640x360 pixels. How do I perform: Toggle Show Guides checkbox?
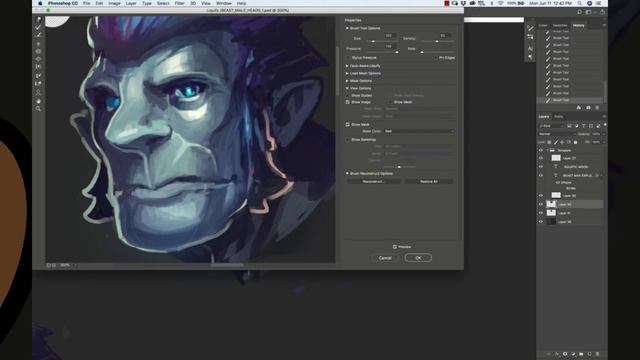click(348, 96)
